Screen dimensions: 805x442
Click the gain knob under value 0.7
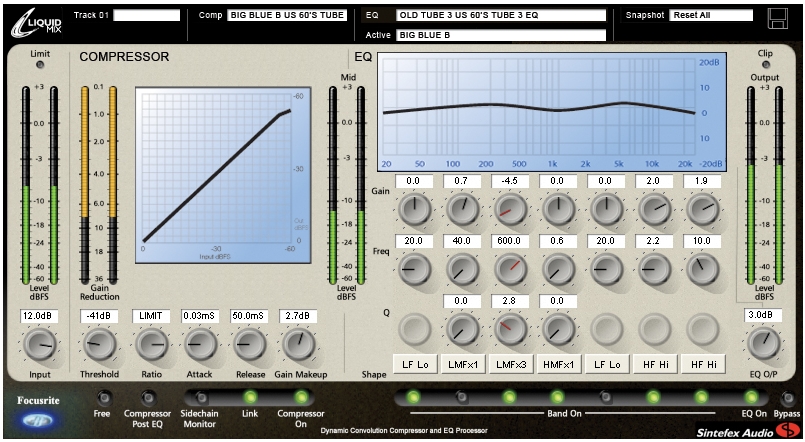463,209
